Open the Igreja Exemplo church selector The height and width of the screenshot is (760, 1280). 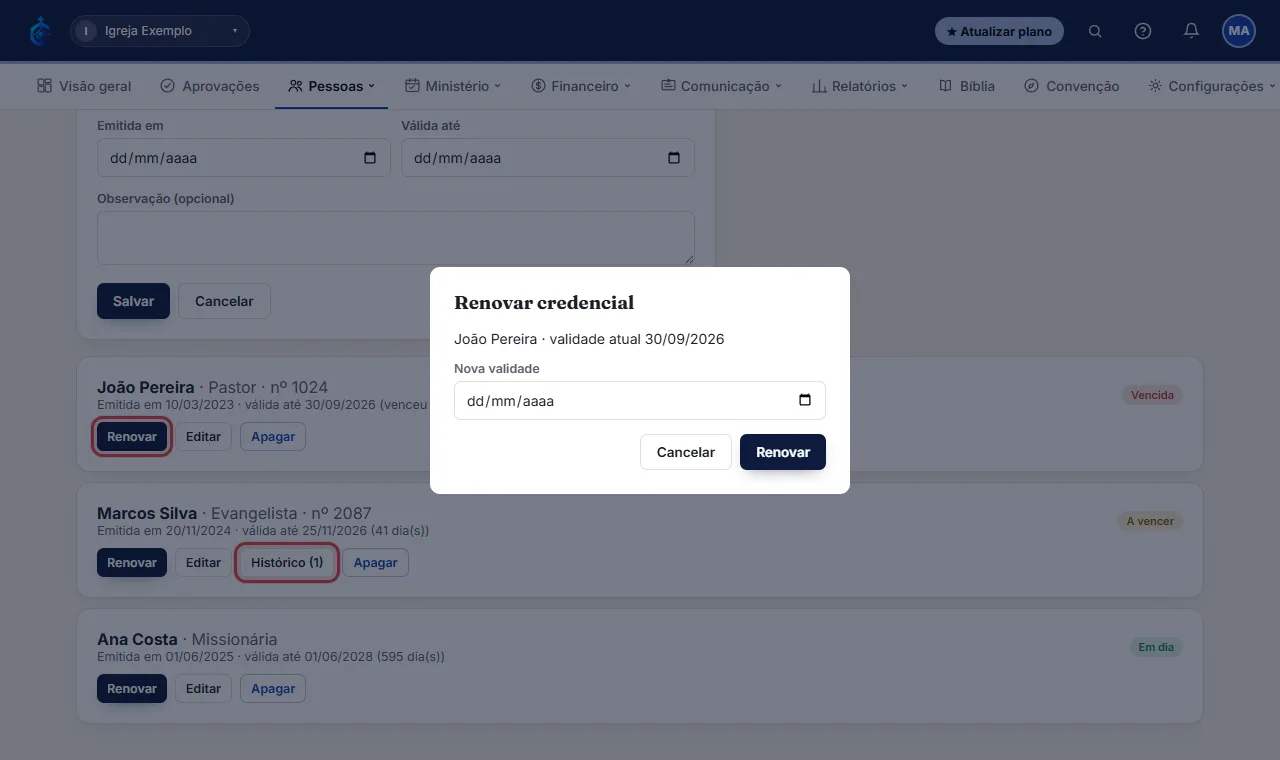point(160,31)
